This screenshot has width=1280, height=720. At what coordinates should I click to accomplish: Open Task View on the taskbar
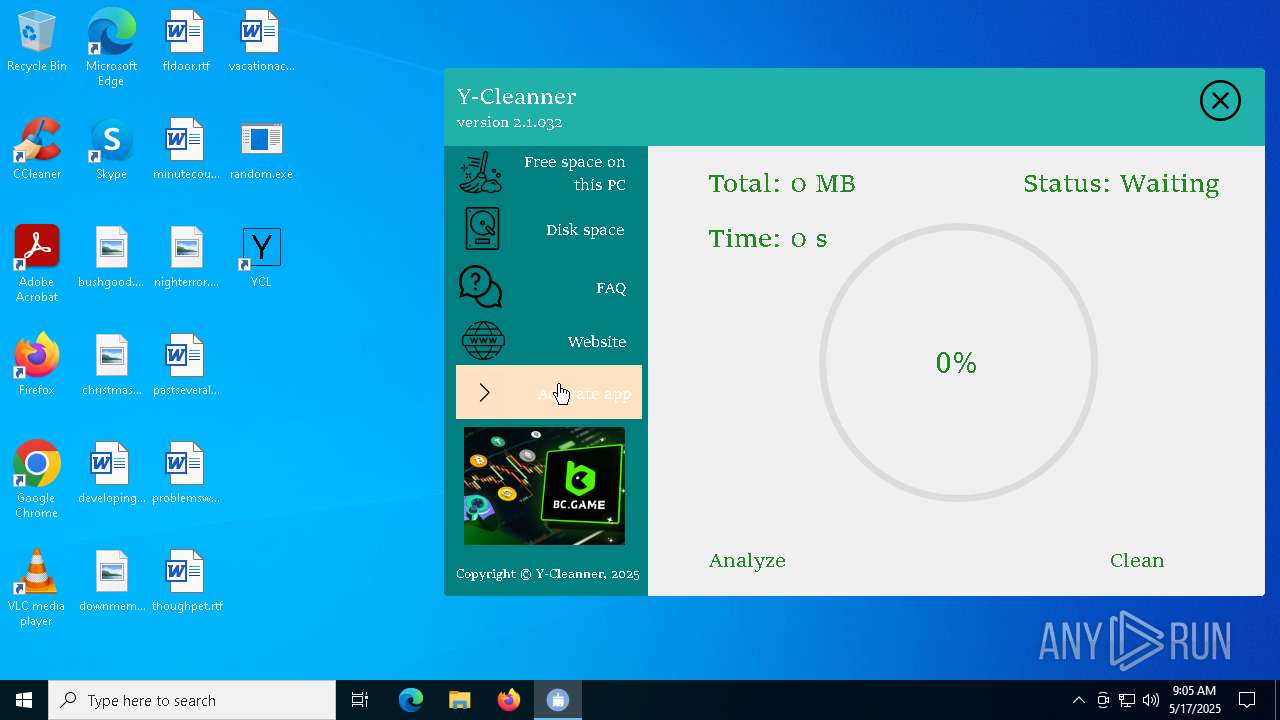coord(360,700)
